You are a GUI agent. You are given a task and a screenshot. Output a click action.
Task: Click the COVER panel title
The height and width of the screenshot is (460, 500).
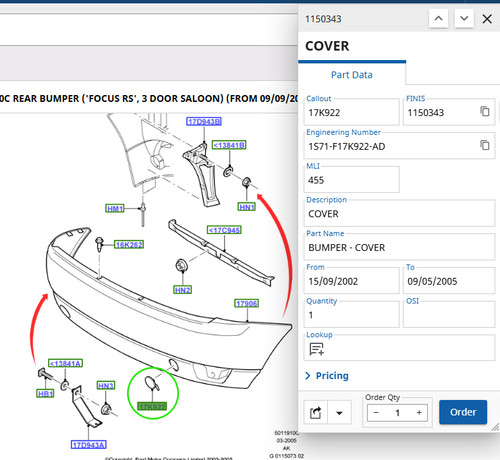click(327, 46)
